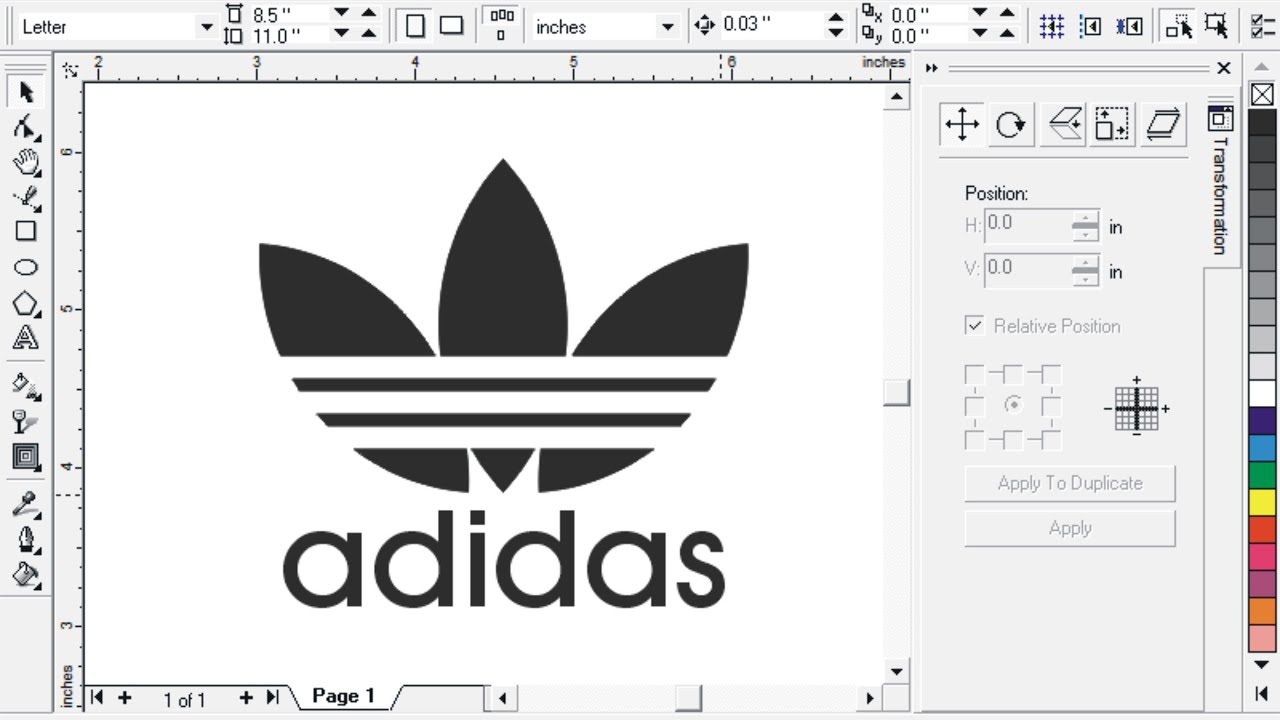This screenshot has width=1280, height=720.
Task: Toggle snap to grid icon
Action: tap(1051, 26)
